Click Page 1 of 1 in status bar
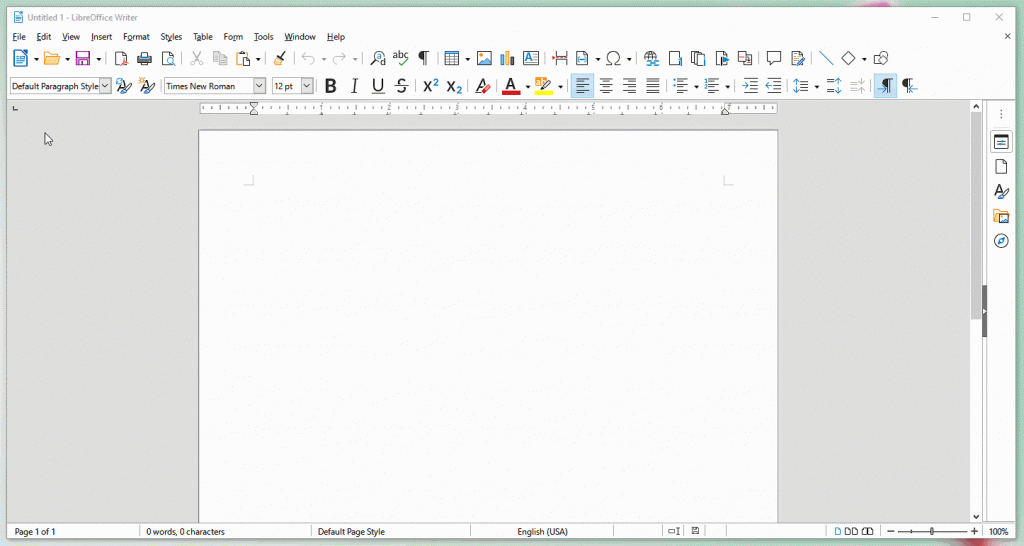 click(35, 532)
